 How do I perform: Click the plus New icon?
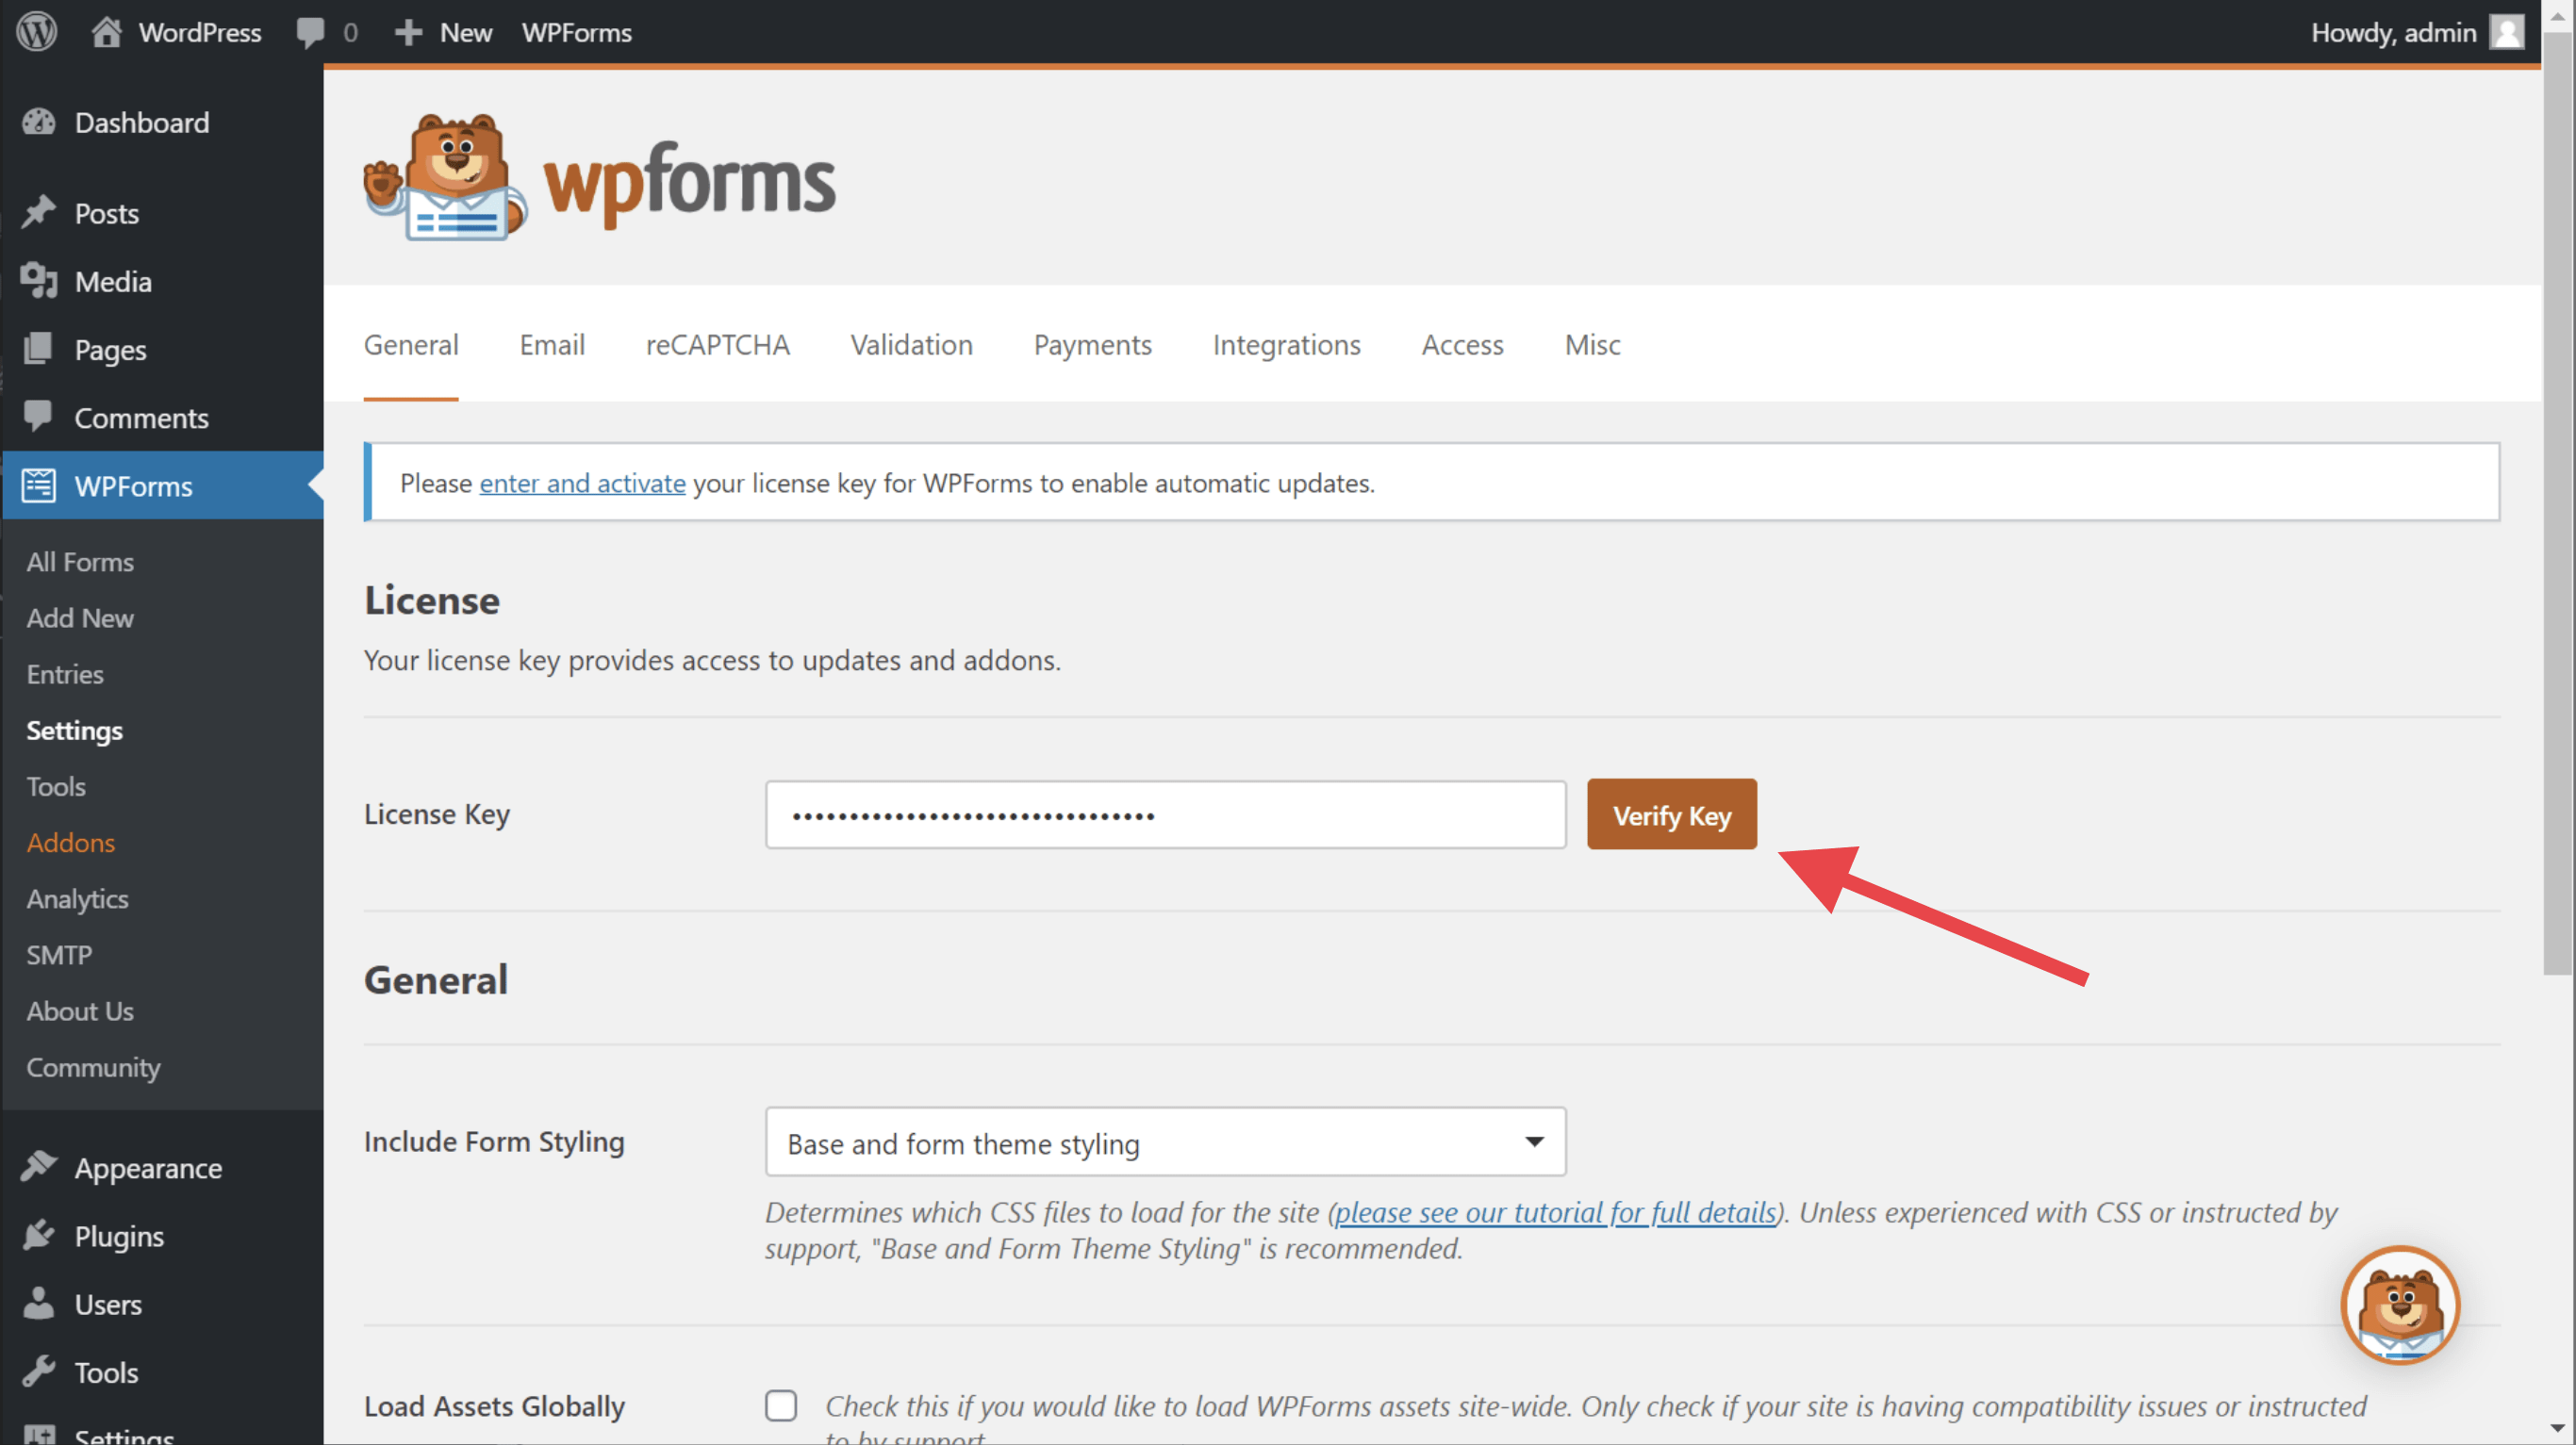point(408,33)
